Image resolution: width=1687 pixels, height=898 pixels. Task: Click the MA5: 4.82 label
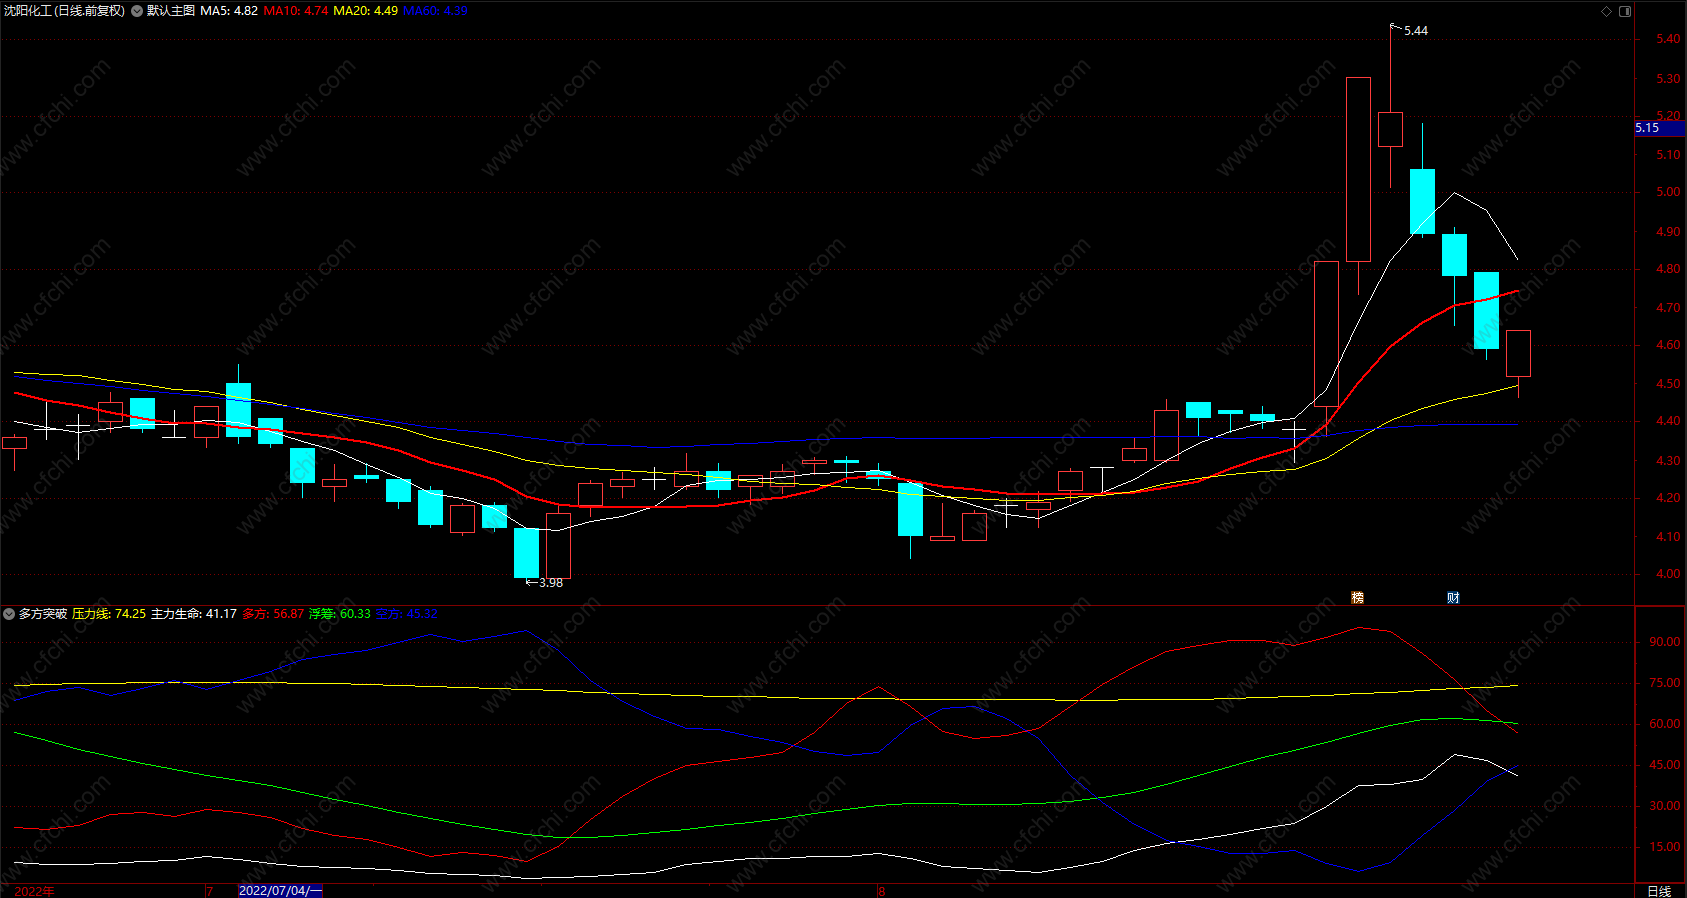coord(229,11)
